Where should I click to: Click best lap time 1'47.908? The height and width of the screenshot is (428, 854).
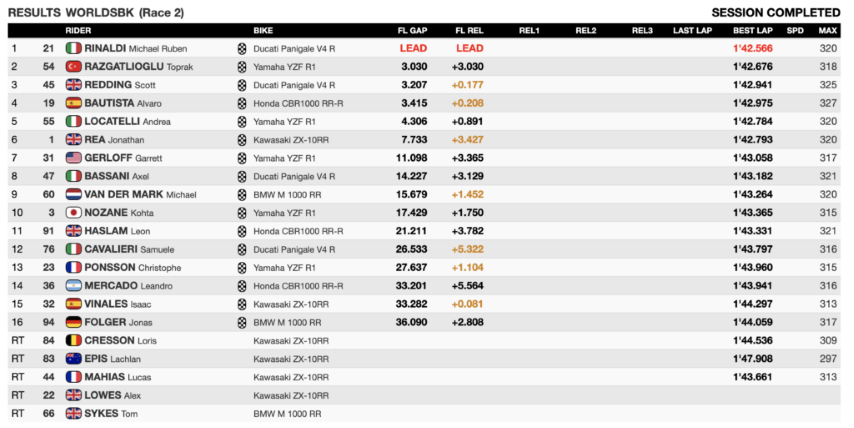pos(753,358)
